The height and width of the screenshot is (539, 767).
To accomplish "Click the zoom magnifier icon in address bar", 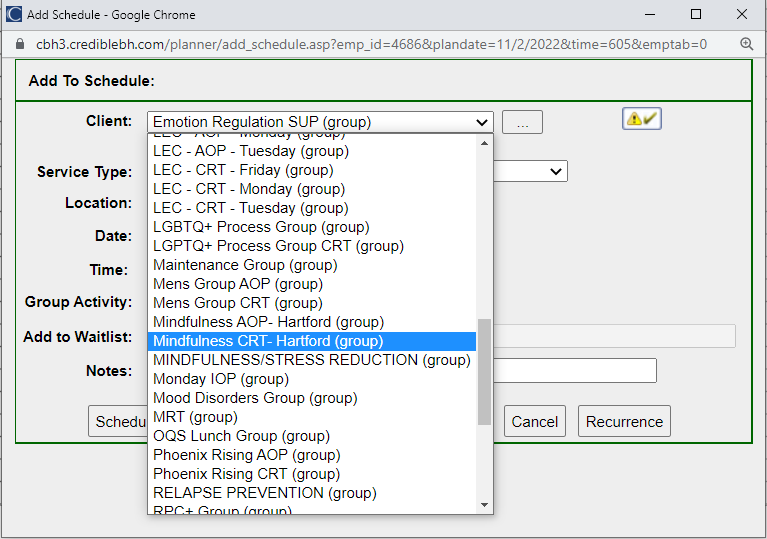I will pyautogui.click(x=746, y=44).
